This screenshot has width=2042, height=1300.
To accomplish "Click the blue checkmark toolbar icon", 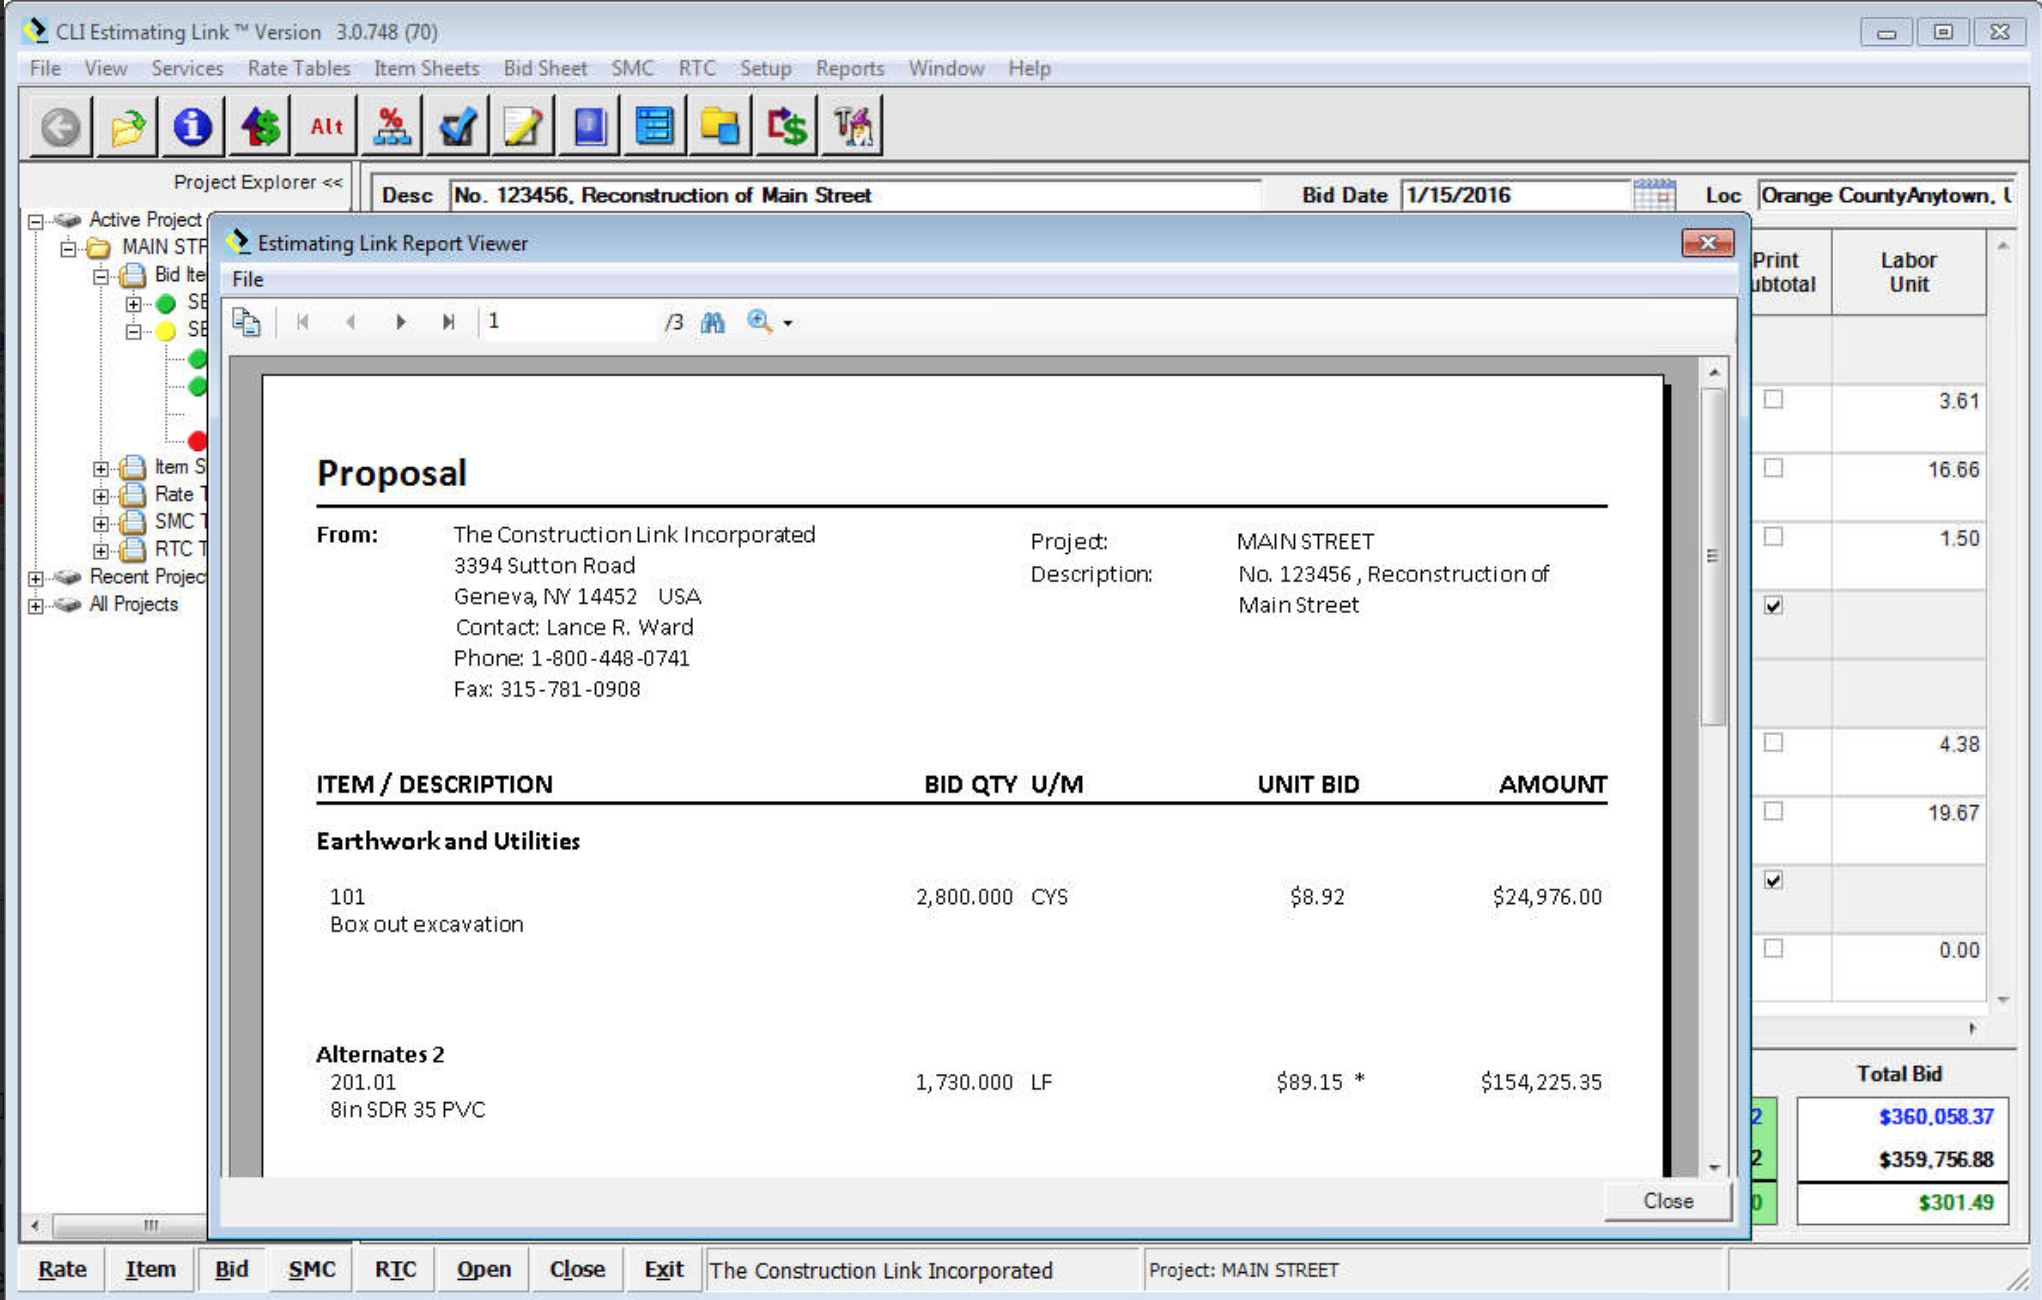I will tap(458, 127).
